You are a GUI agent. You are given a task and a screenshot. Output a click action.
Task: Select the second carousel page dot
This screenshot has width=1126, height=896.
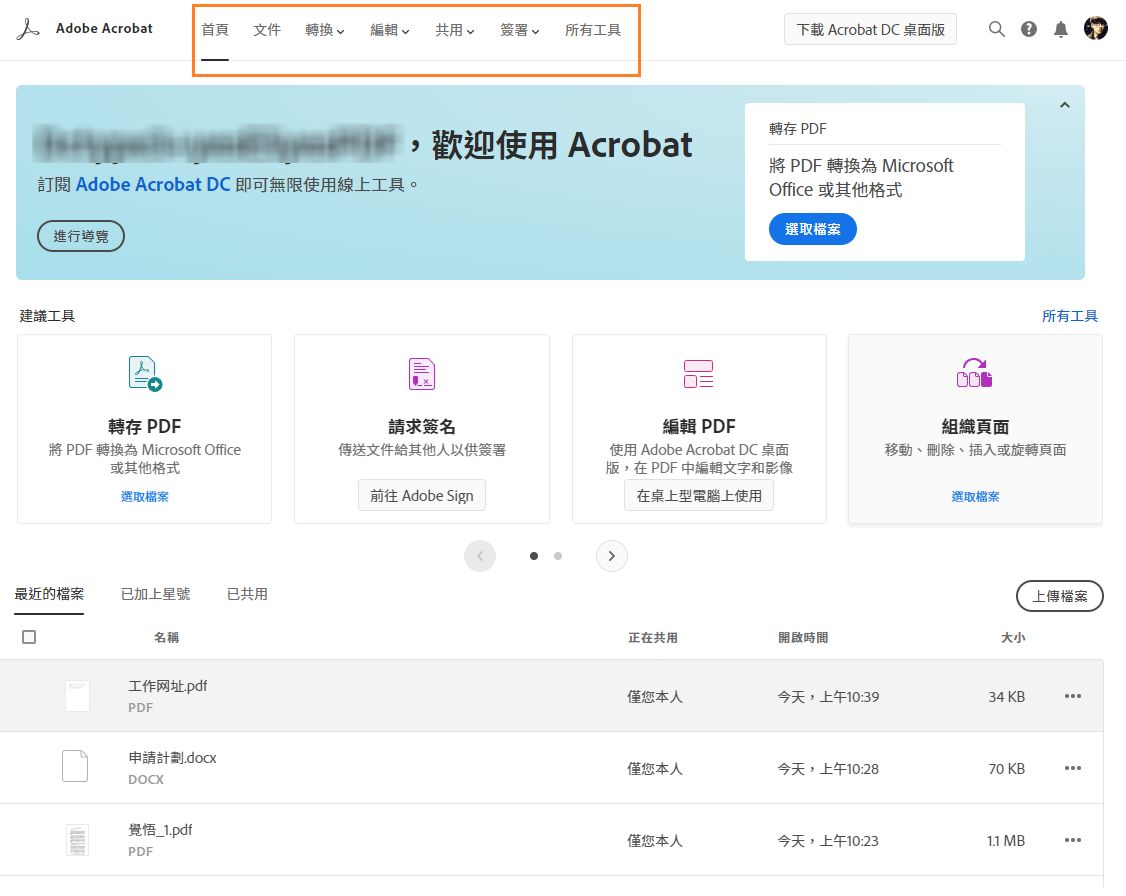click(558, 556)
